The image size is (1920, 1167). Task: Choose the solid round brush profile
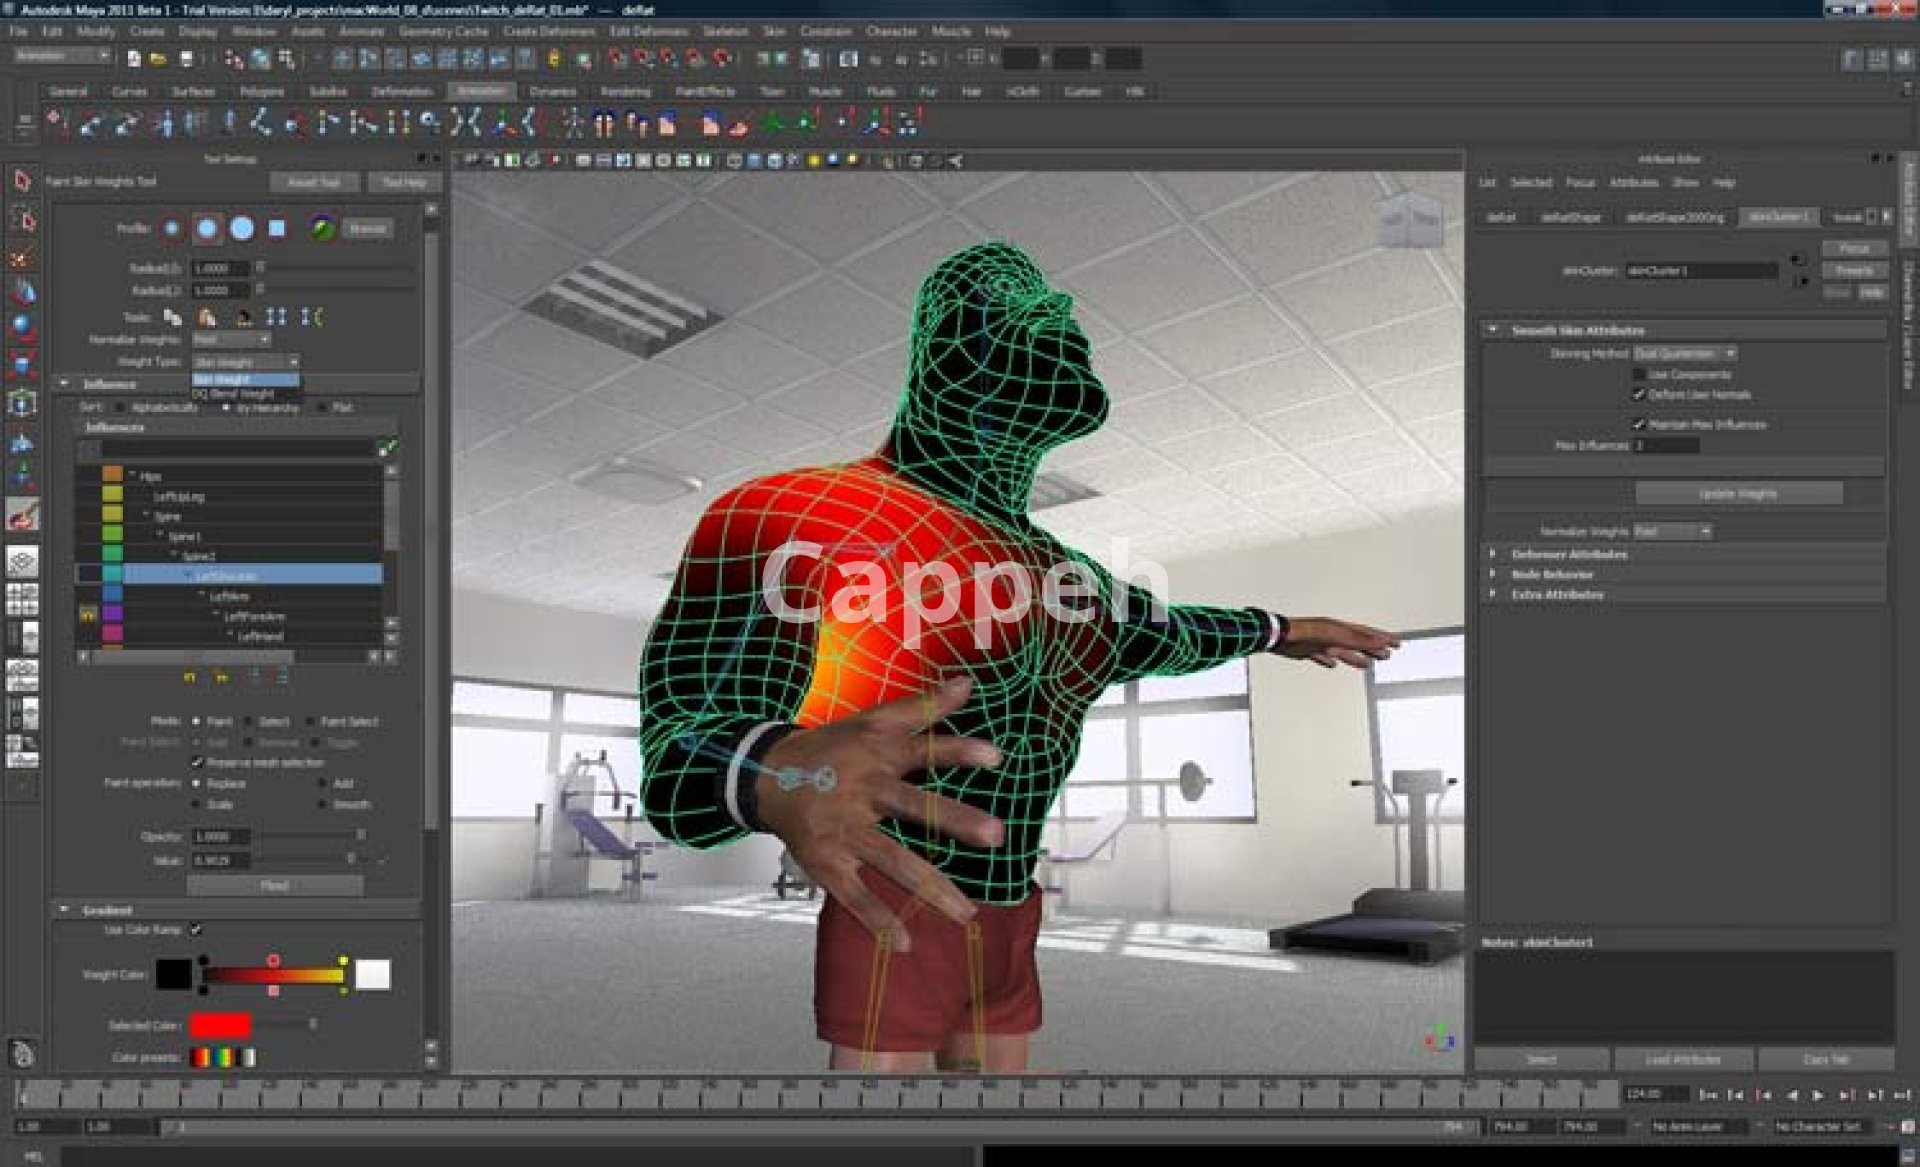click(x=242, y=229)
